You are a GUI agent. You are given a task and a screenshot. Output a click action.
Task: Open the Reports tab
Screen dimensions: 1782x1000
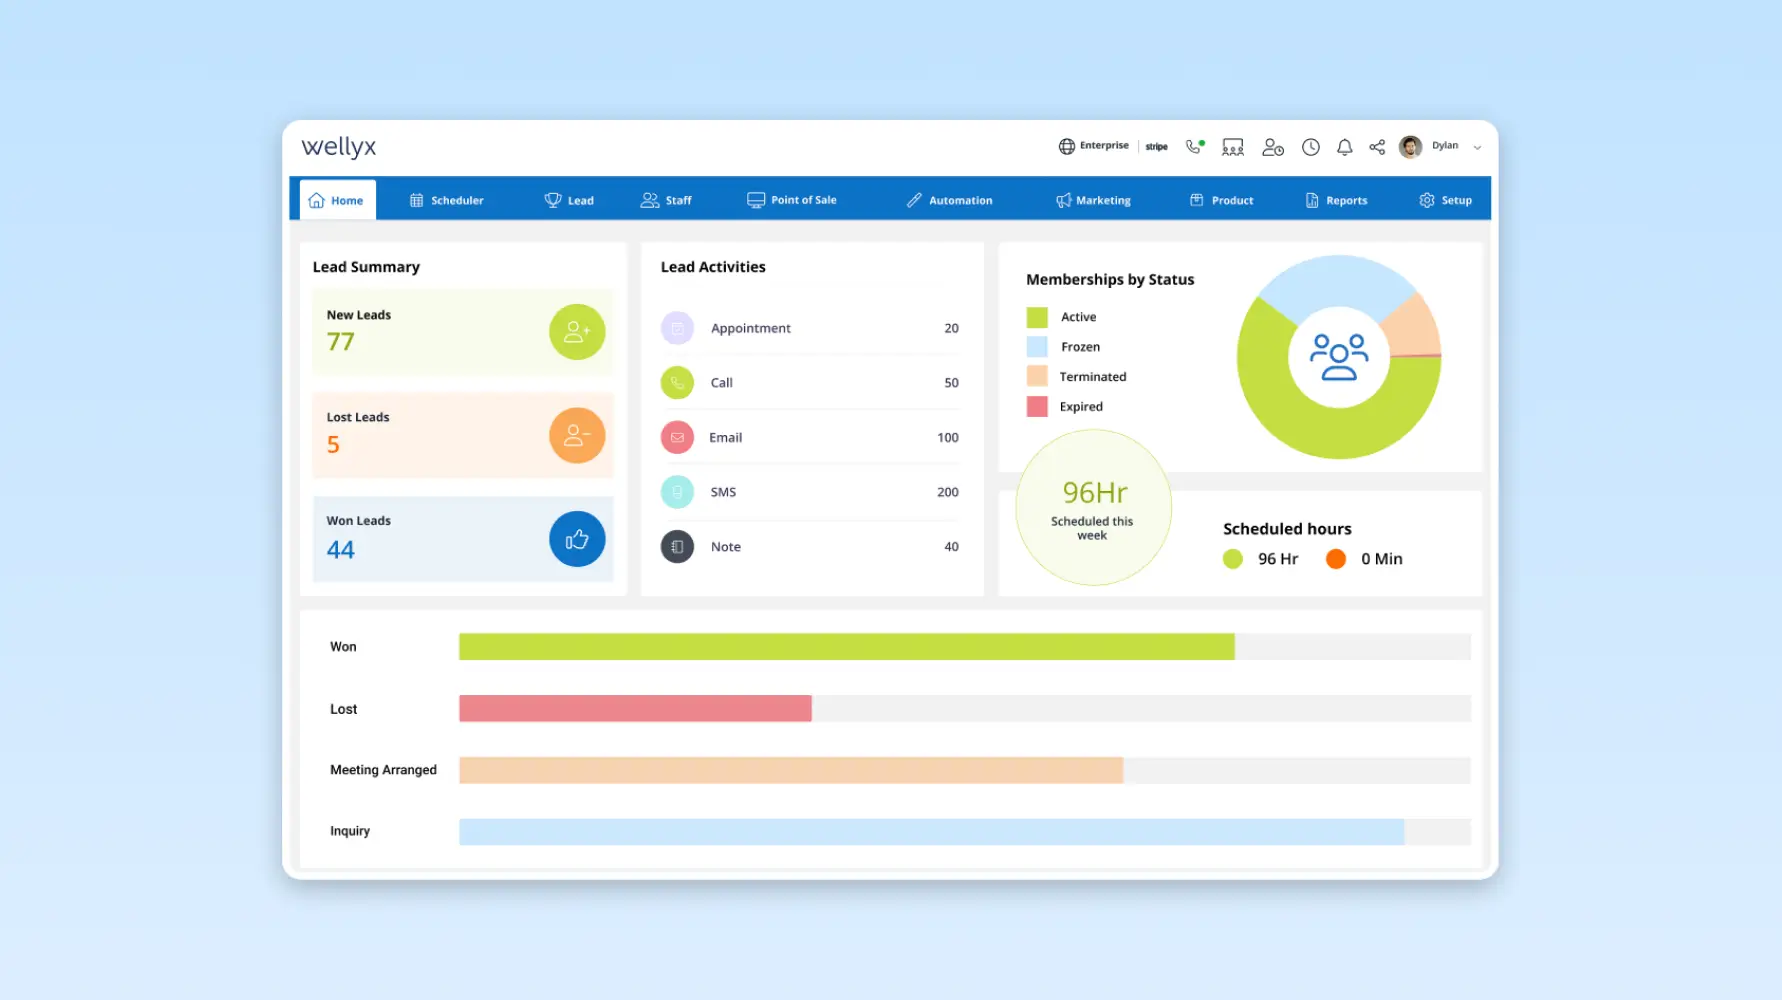(1336, 200)
